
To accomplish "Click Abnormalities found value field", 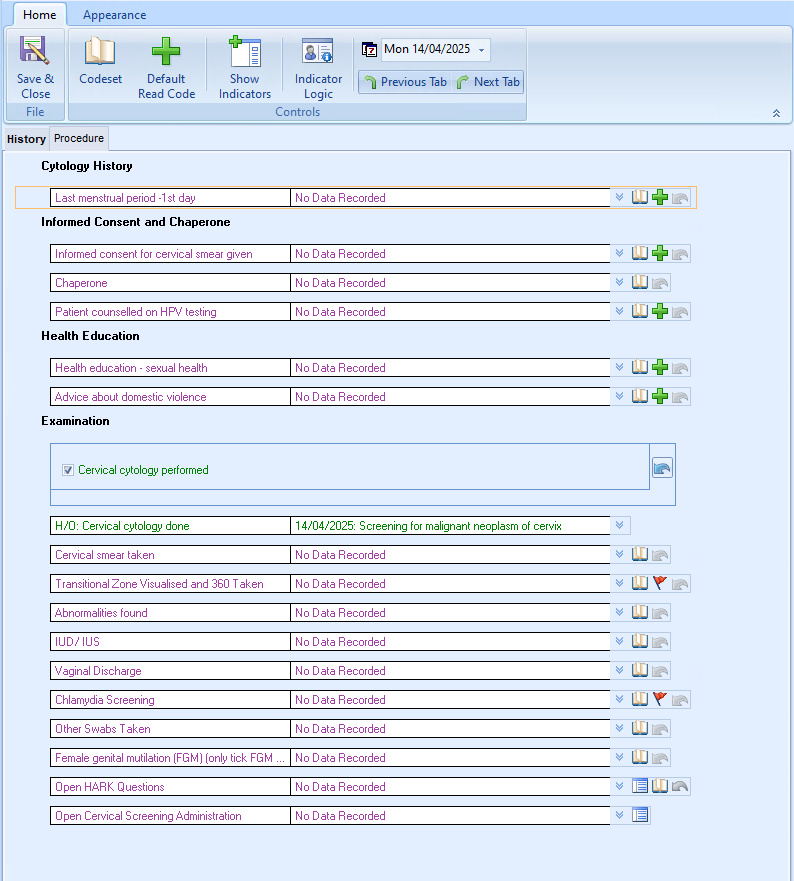I will point(450,612).
